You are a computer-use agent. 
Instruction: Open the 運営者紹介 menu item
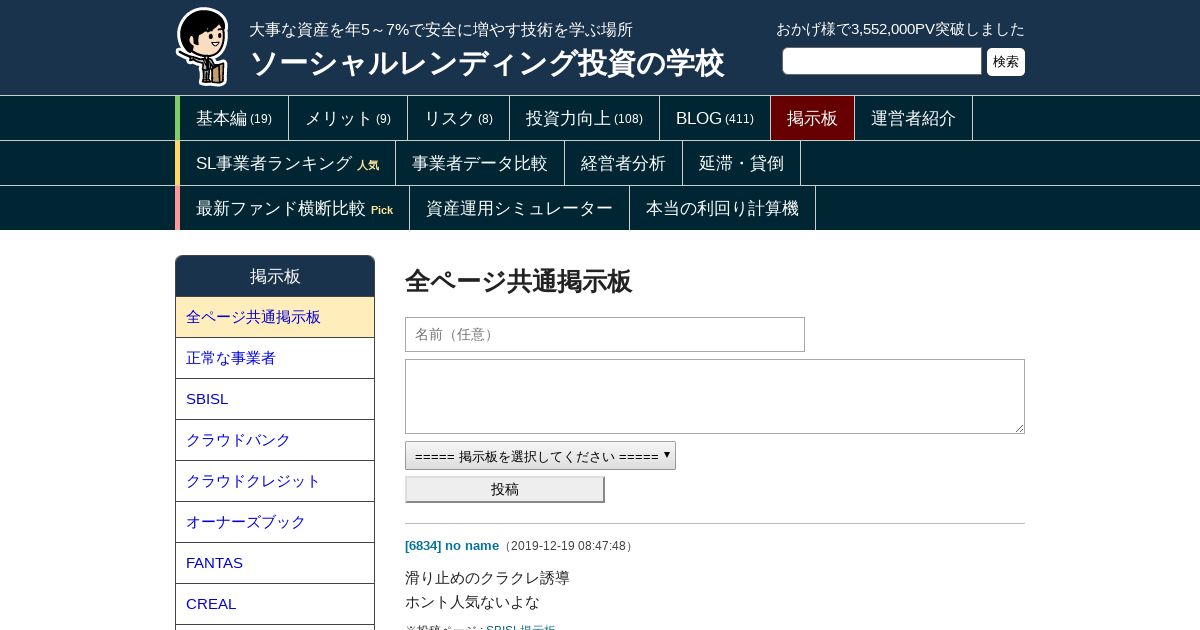pyautogui.click(x=913, y=118)
